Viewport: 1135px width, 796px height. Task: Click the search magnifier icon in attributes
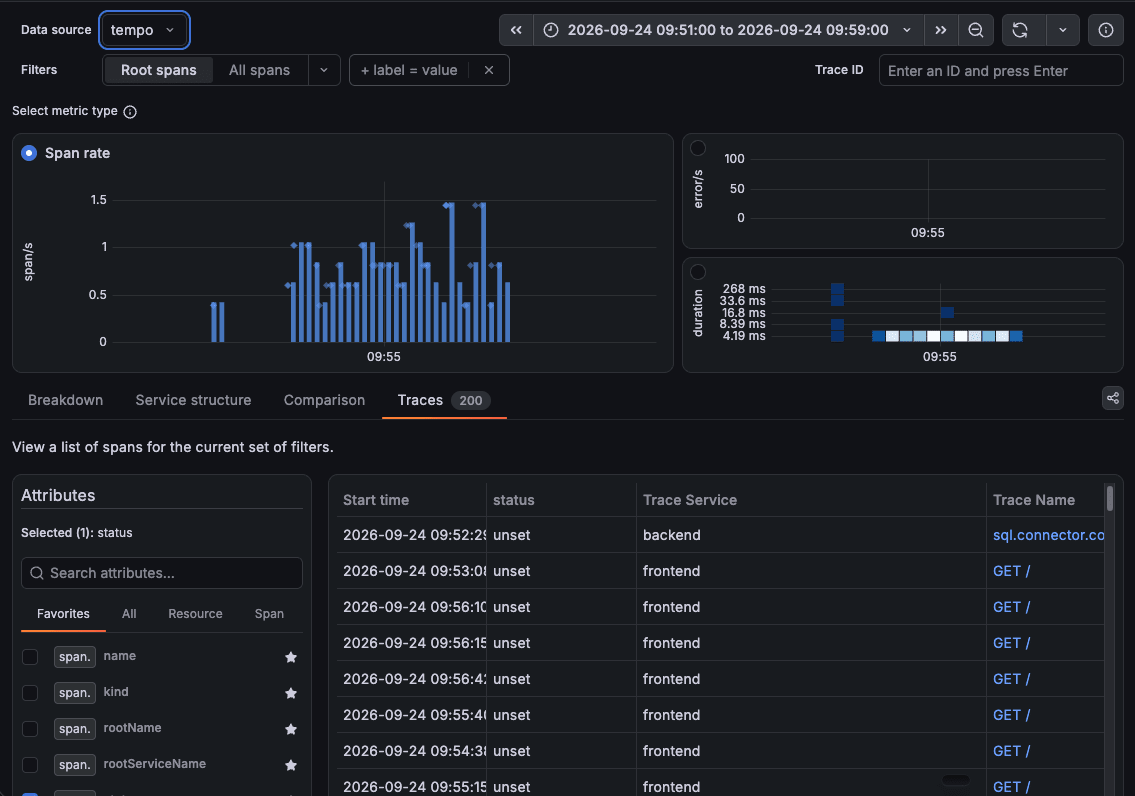tap(37, 573)
